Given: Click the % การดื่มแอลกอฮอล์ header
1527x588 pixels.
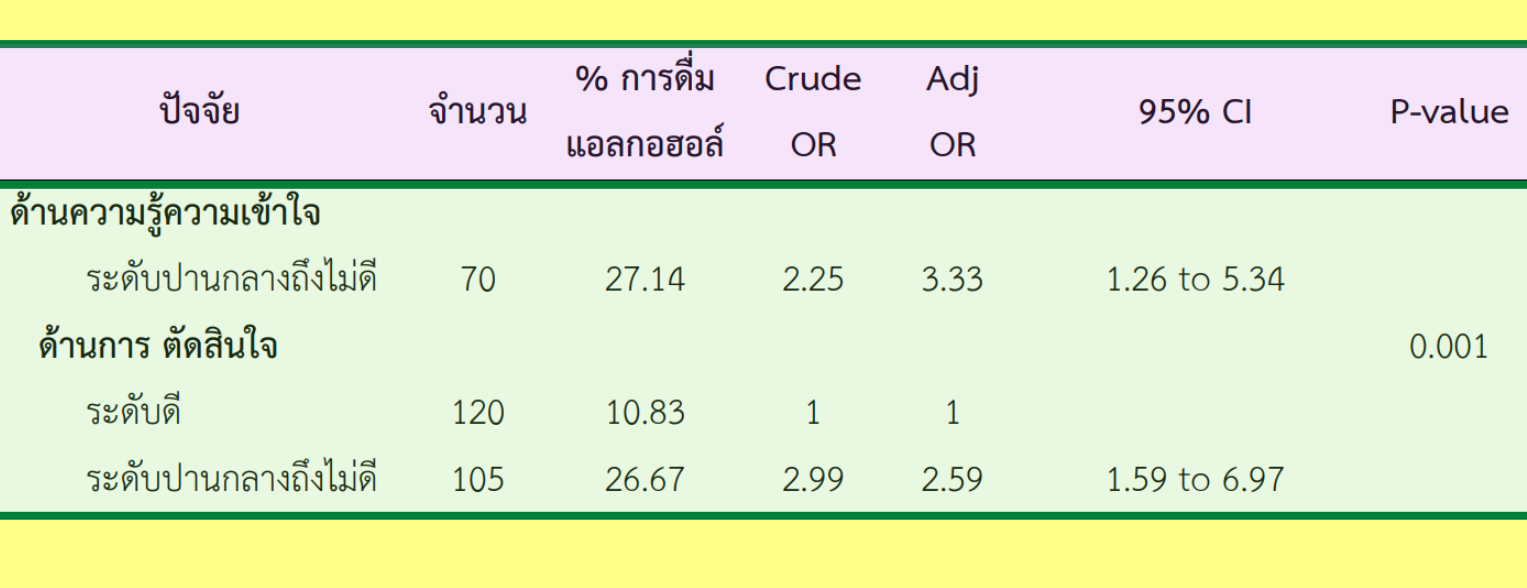Looking at the screenshot, I should point(645,112).
